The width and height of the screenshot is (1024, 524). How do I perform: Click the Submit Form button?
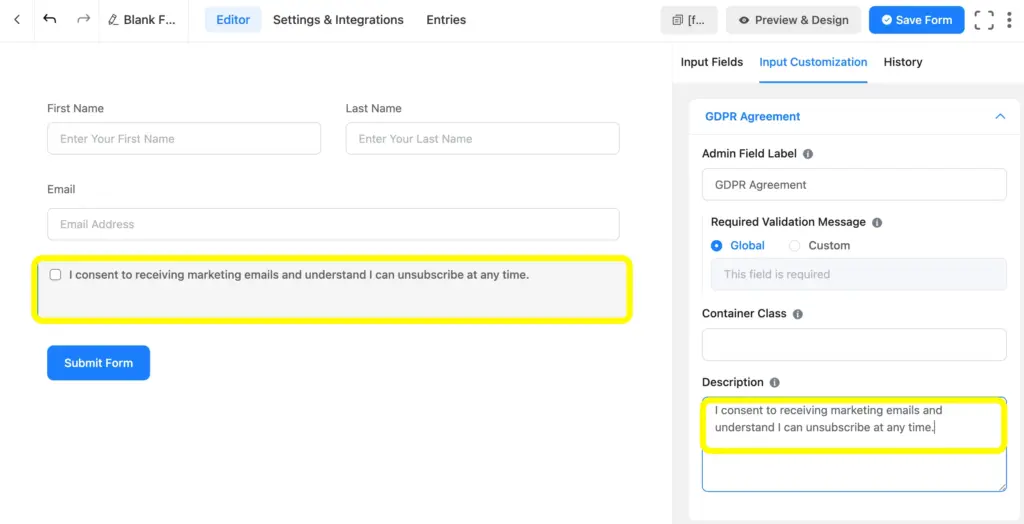point(99,363)
